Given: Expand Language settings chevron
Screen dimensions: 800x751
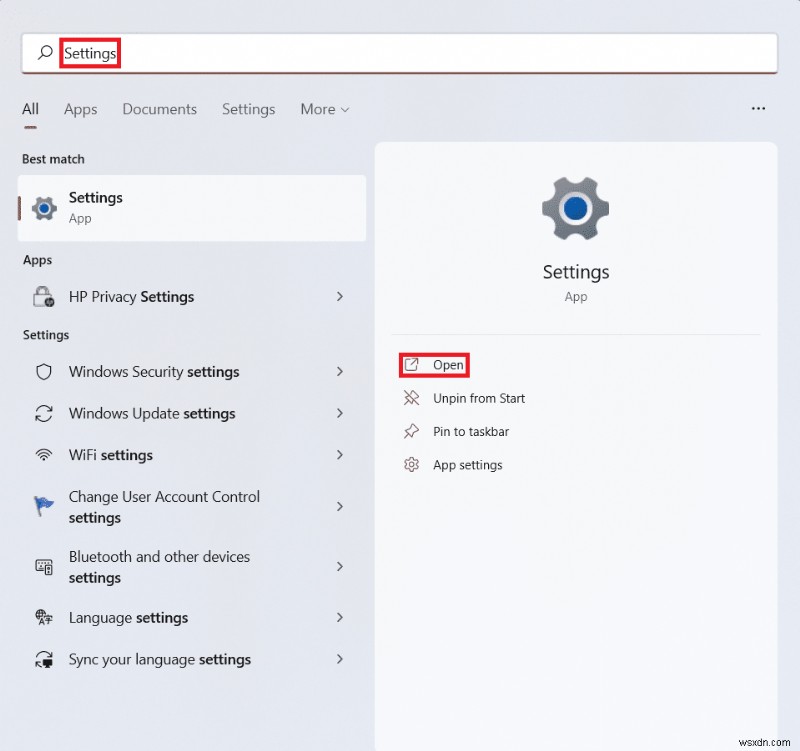Looking at the screenshot, I should click(340, 617).
